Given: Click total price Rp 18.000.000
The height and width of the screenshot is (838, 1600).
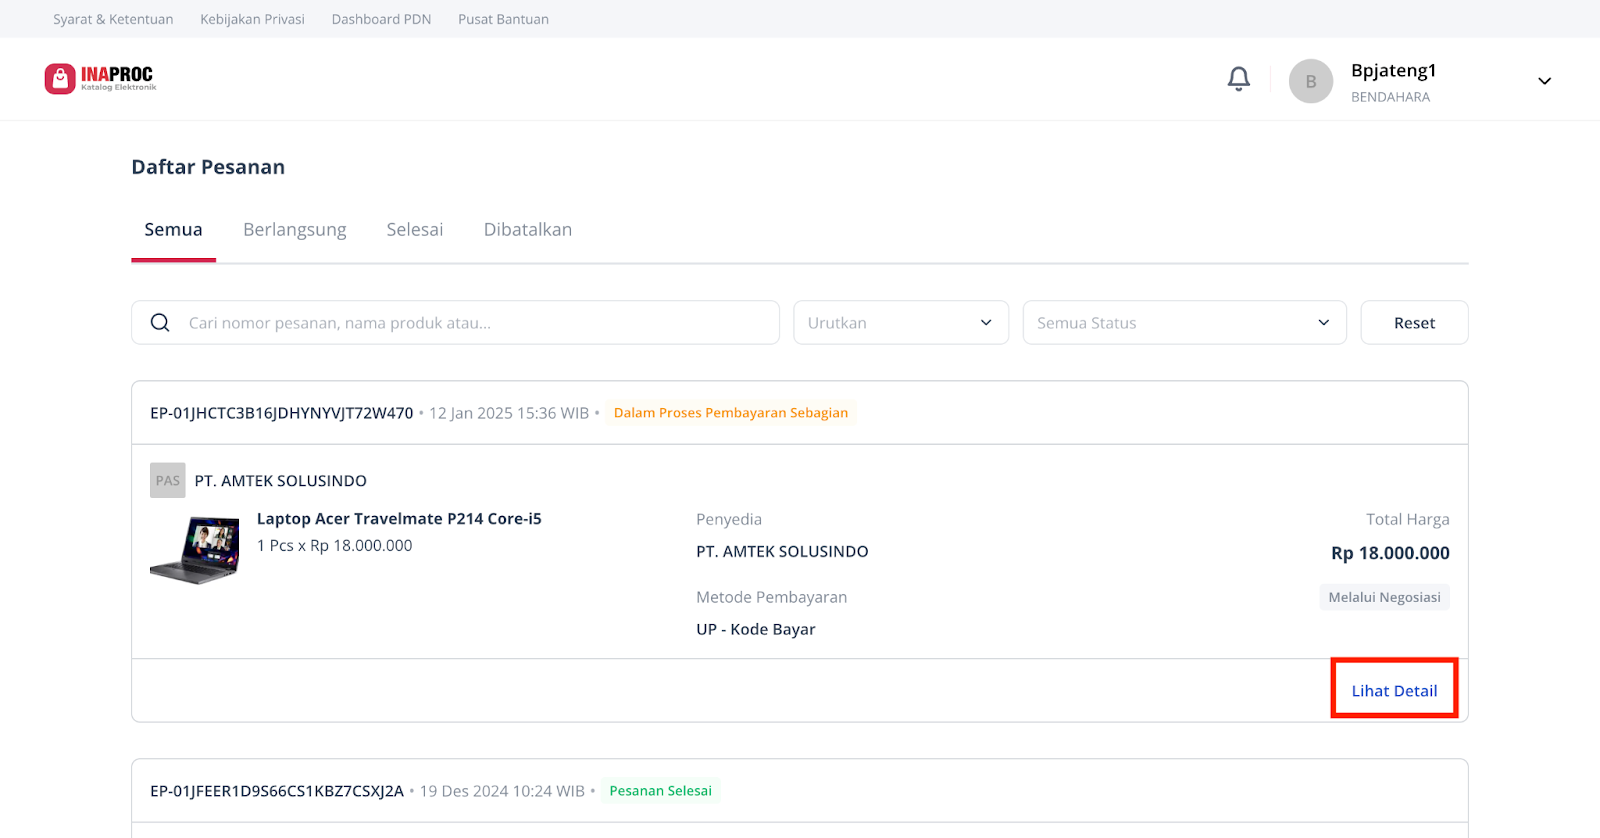Looking at the screenshot, I should pos(1390,553).
